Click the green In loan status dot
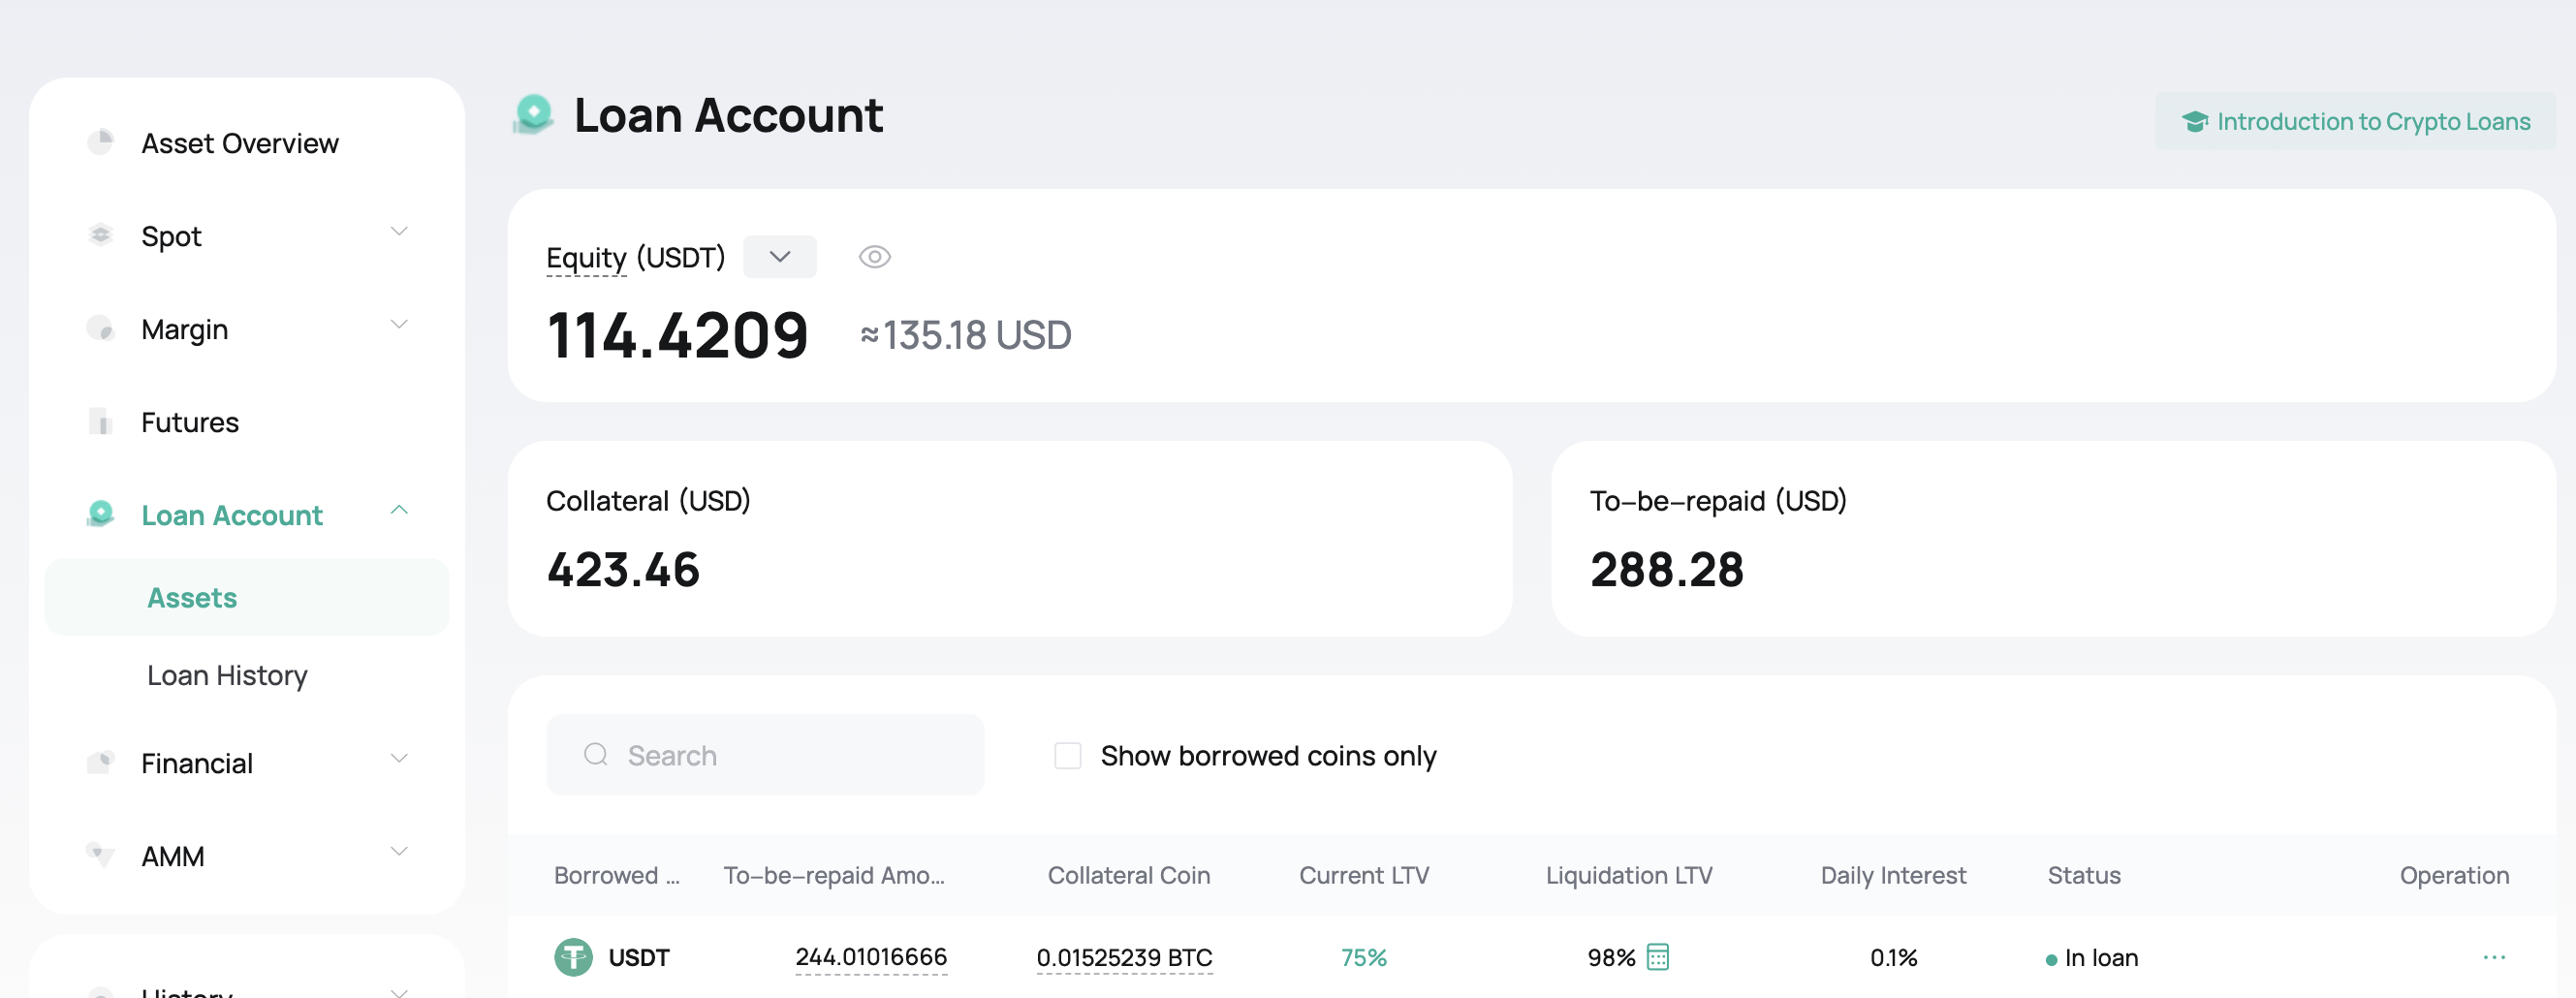 2051,959
